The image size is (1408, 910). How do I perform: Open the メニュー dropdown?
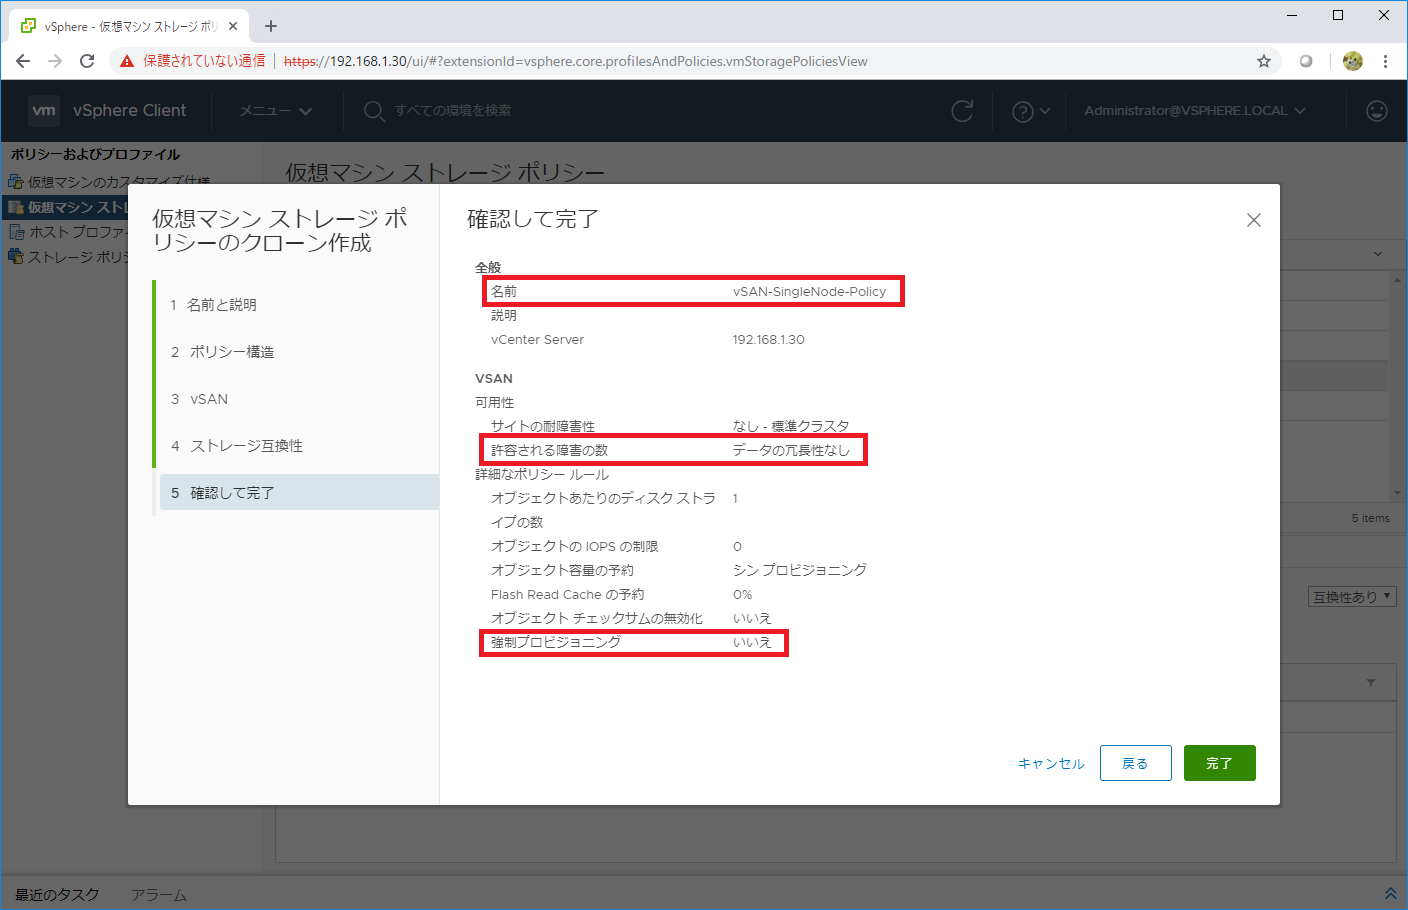click(276, 111)
